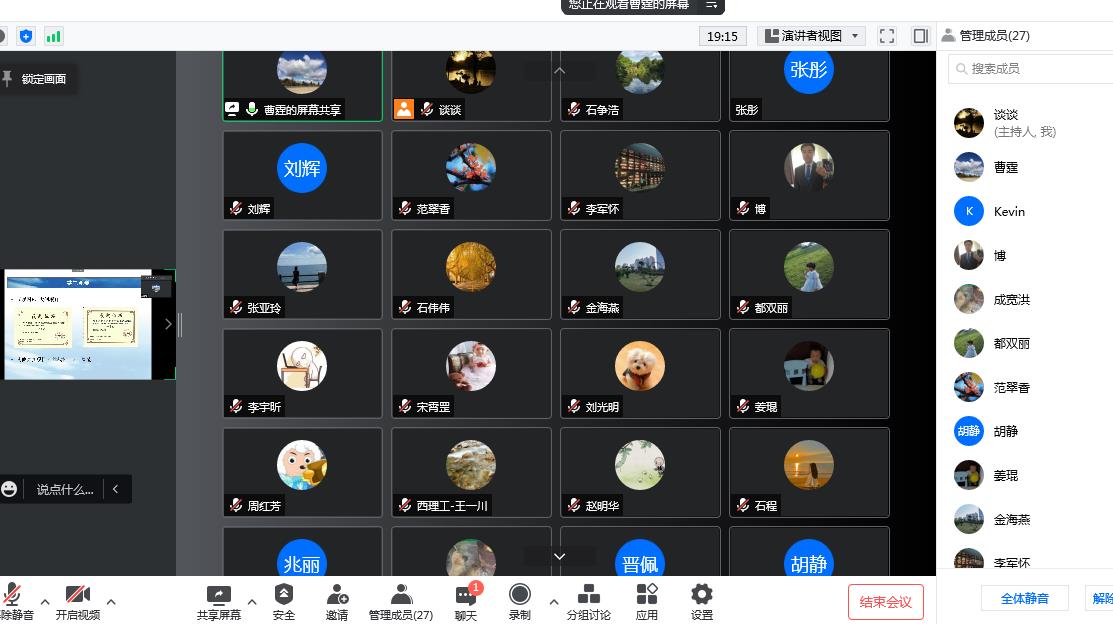Click the 邀请 invite icon
The height and width of the screenshot is (624, 1113).
point(337,595)
